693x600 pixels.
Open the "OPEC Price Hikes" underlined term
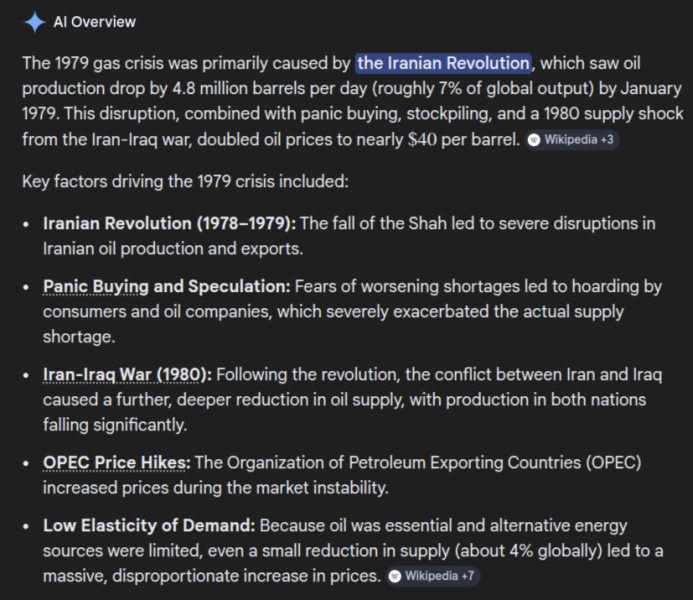pyautogui.click(x=116, y=463)
